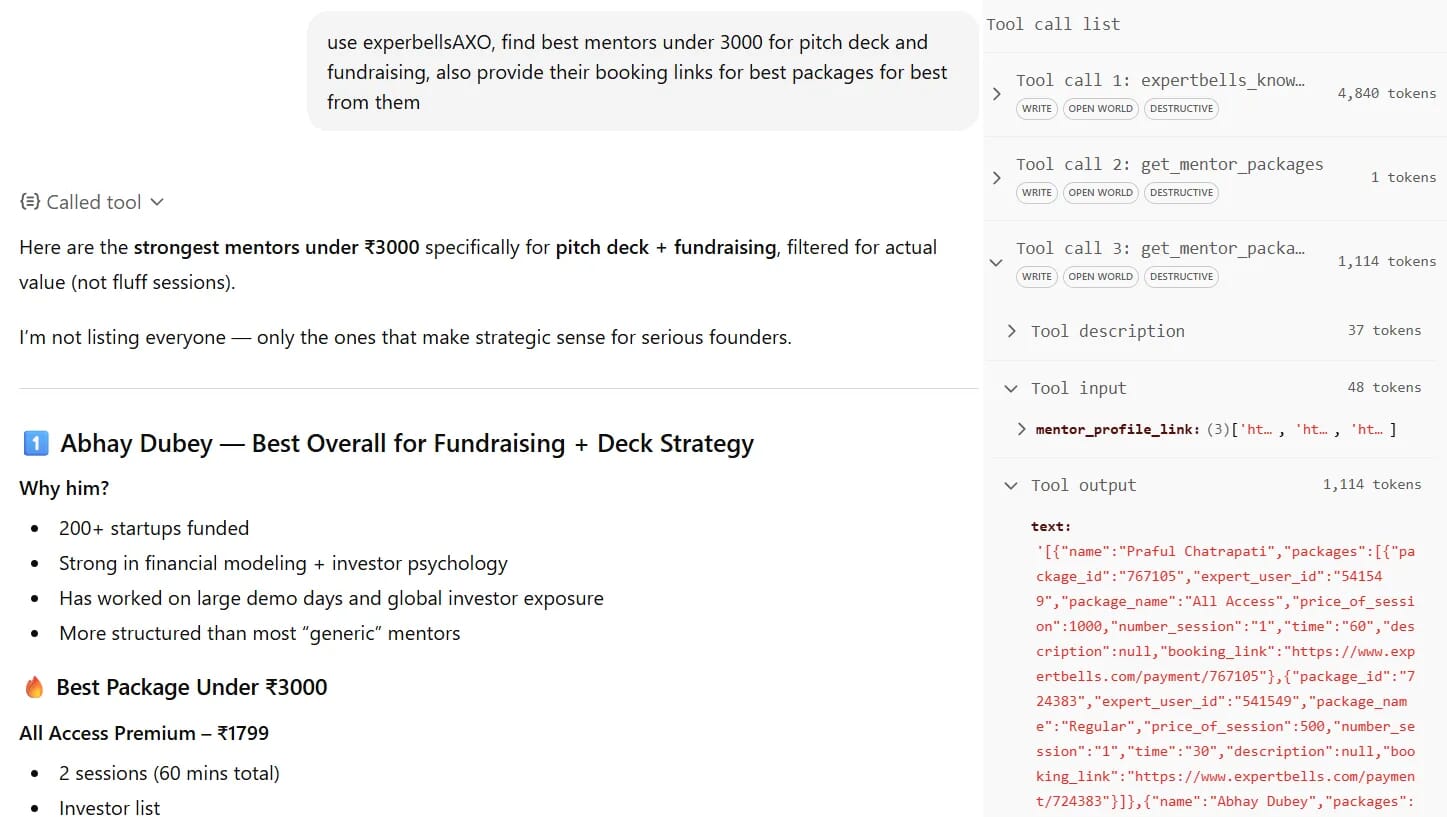This screenshot has height=817, width=1447.
Task: Click the number 1 emoji icon beside Abhay Dubey
Action: click(x=35, y=443)
